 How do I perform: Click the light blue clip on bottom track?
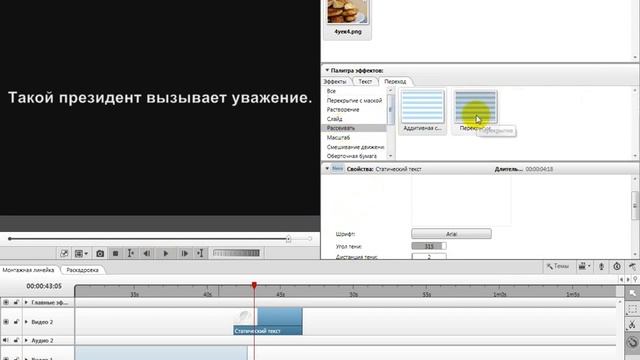pyautogui.click(x=161, y=353)
